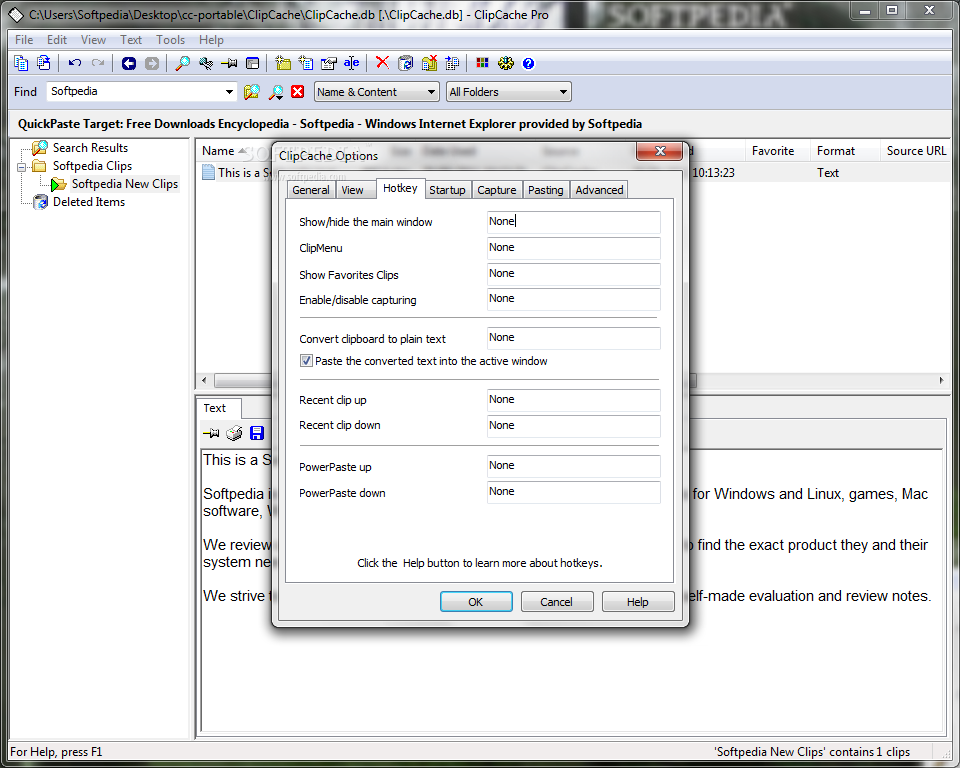Click the rename (a|e) toolbar icon
This screenshot has height=768, width=960.
pos(351,63)
